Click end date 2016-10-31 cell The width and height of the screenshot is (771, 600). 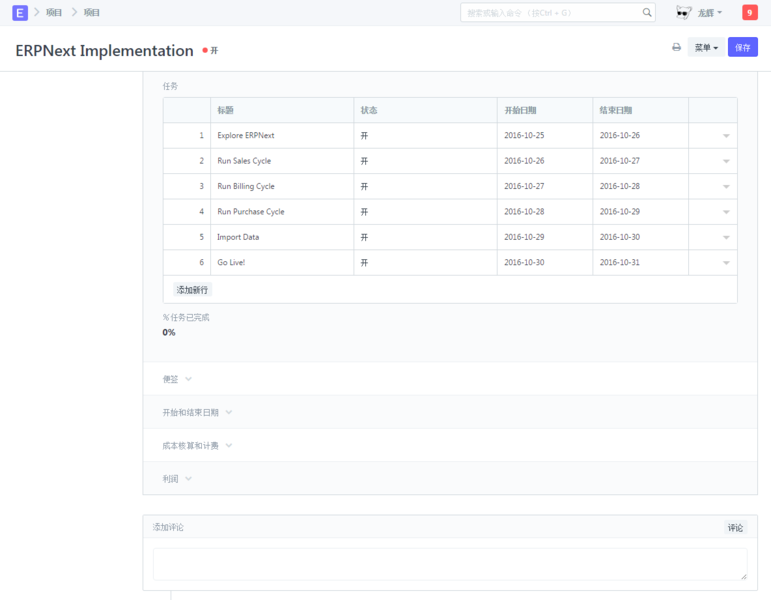pos(640,263)
